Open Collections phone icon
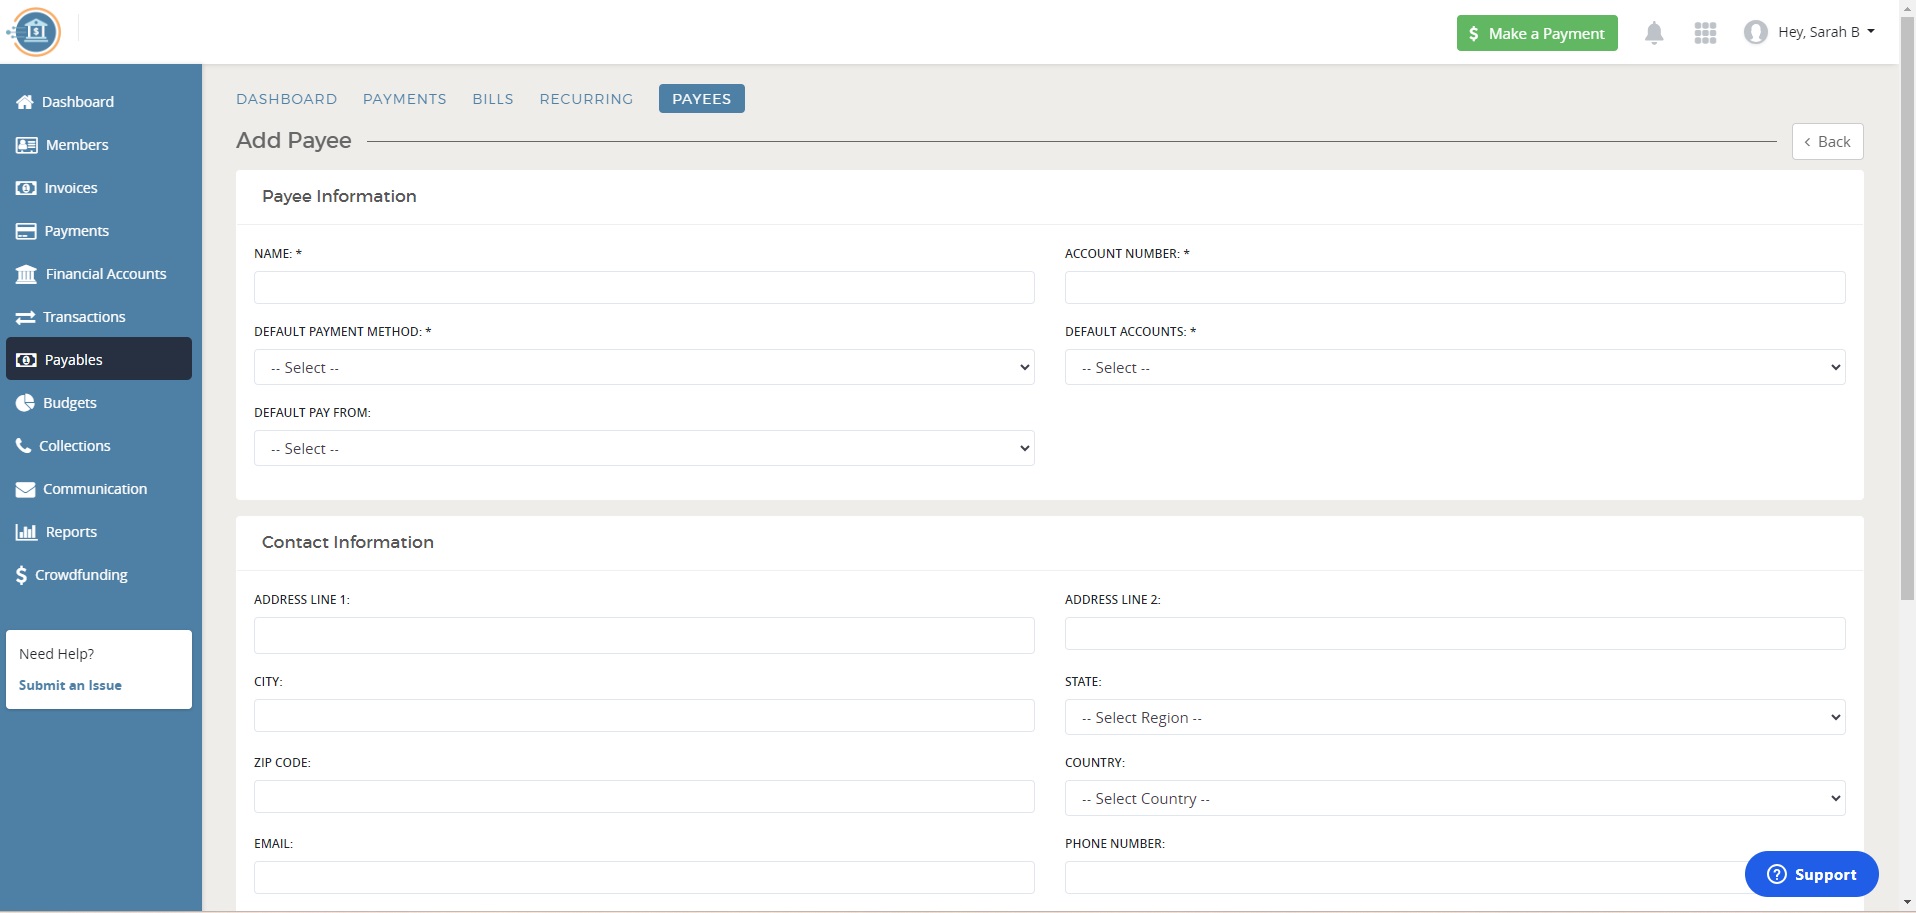The height and width of the screenshot is (913, 1916). click(24, 446)
